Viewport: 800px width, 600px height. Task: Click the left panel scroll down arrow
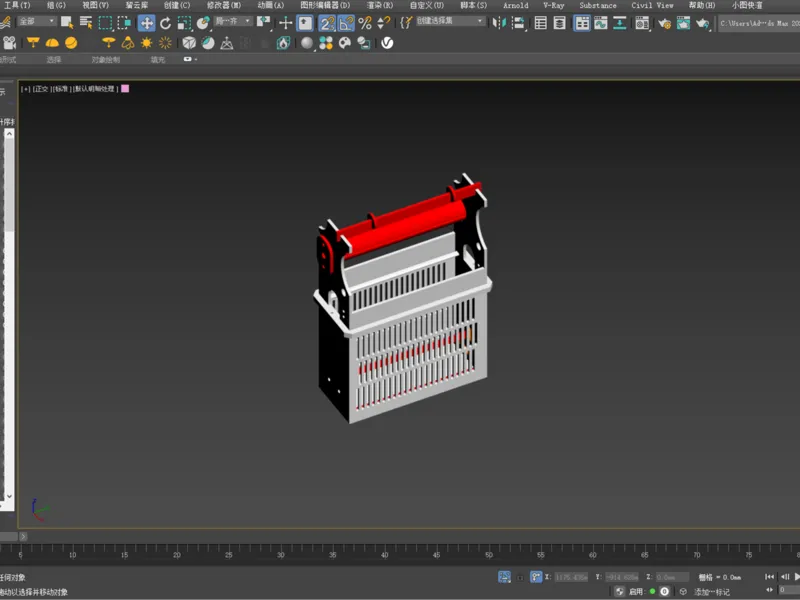[9, 496]
